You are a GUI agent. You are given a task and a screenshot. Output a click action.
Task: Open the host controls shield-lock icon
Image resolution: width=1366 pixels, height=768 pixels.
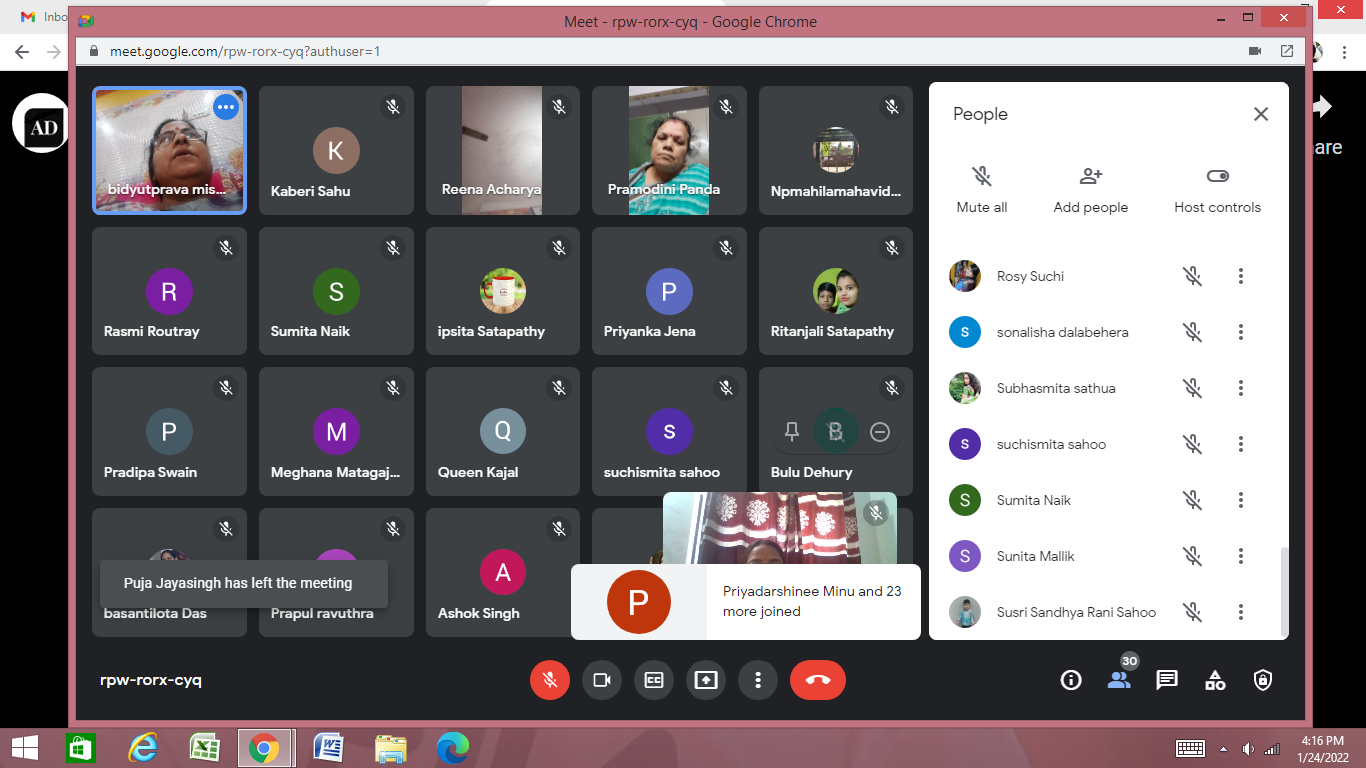pyautogui.click(x=1263, y=680)
